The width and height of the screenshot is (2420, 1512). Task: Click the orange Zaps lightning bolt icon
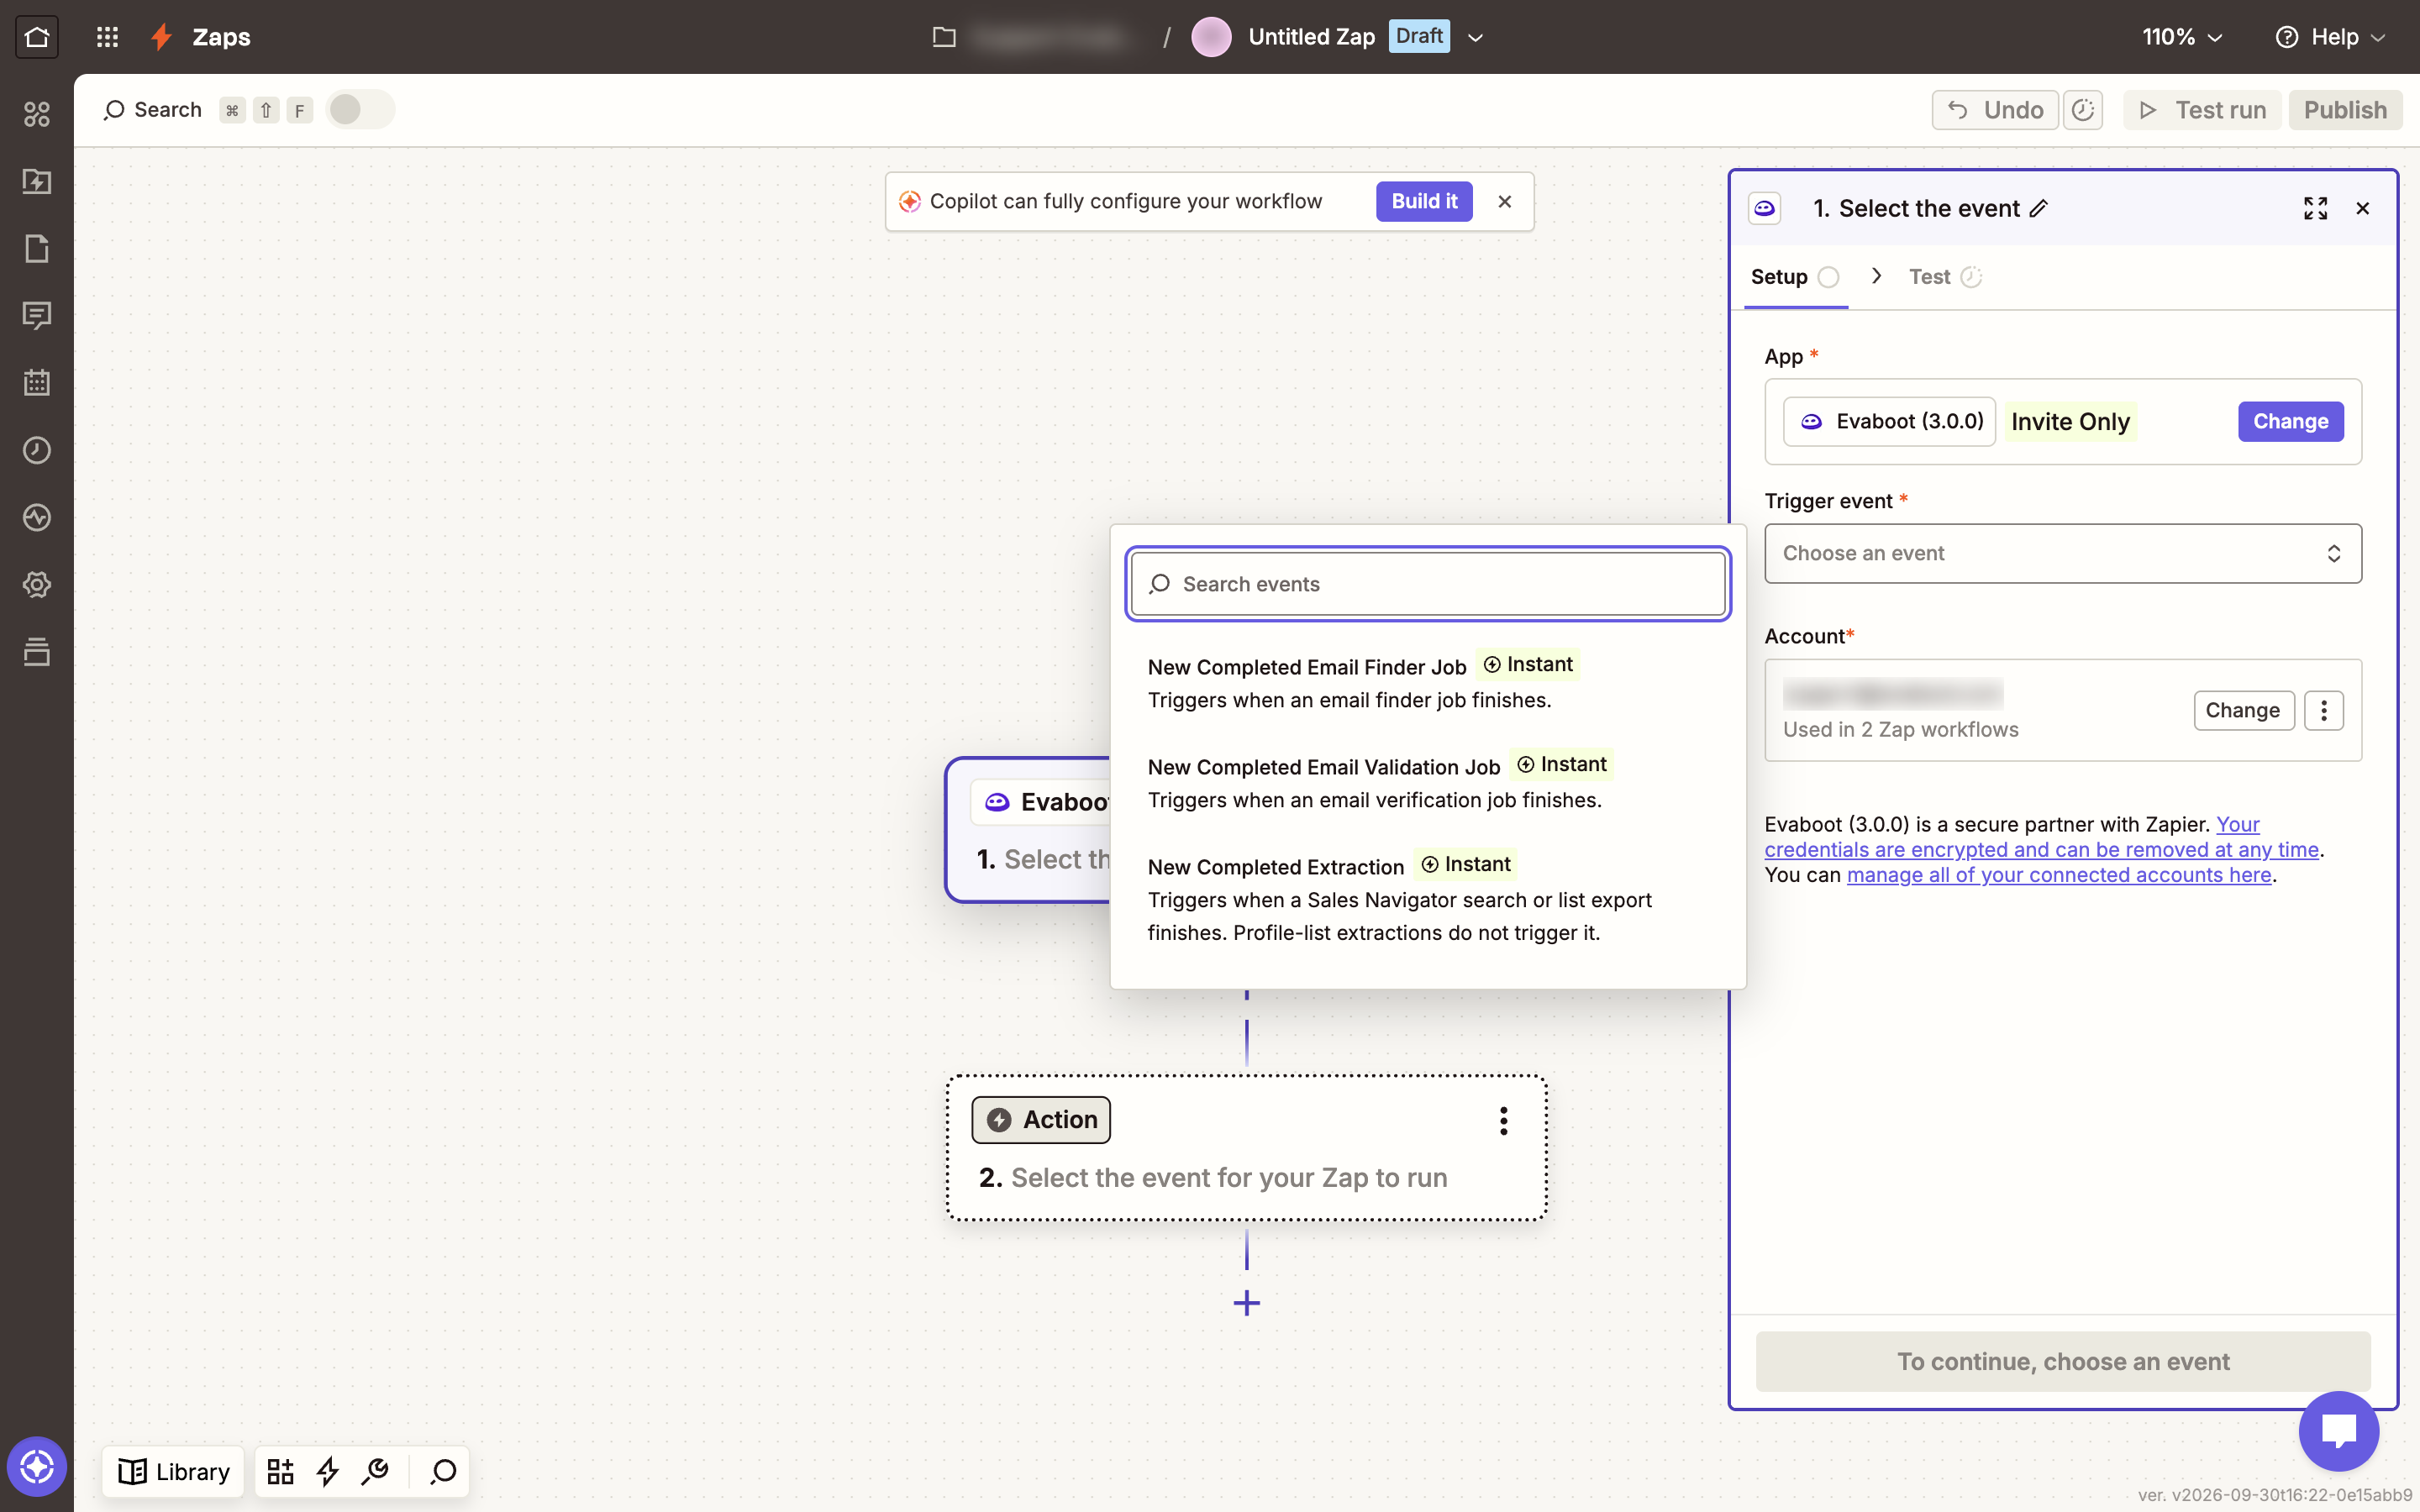(x=161, y=37)
